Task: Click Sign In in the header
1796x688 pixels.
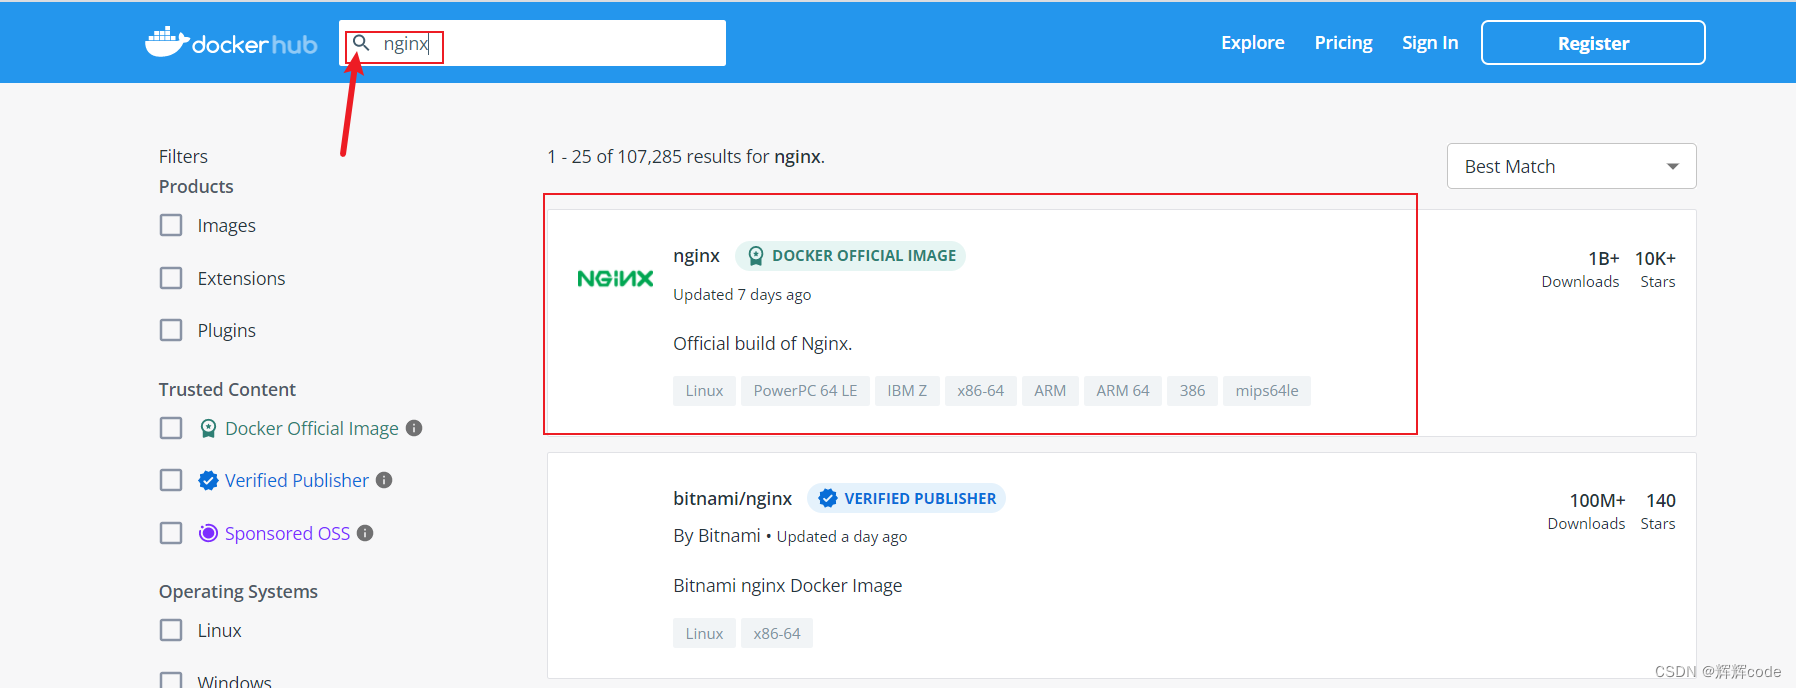Action: click(1430, 43)
